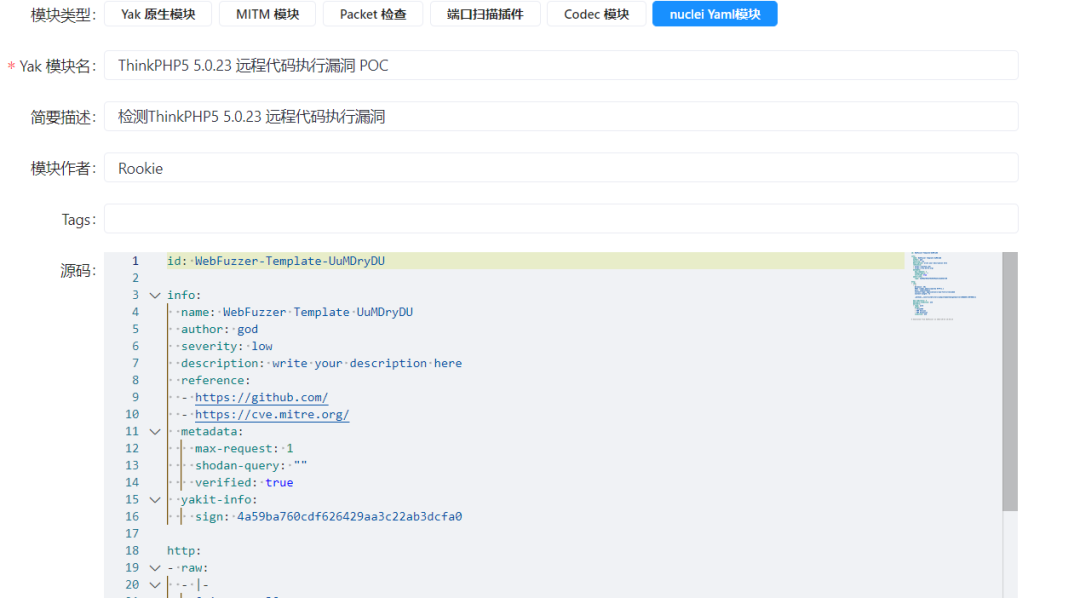Click the empty Tags input field
1080x598 pixels.
pyautogui.click(x=561, y=219)
